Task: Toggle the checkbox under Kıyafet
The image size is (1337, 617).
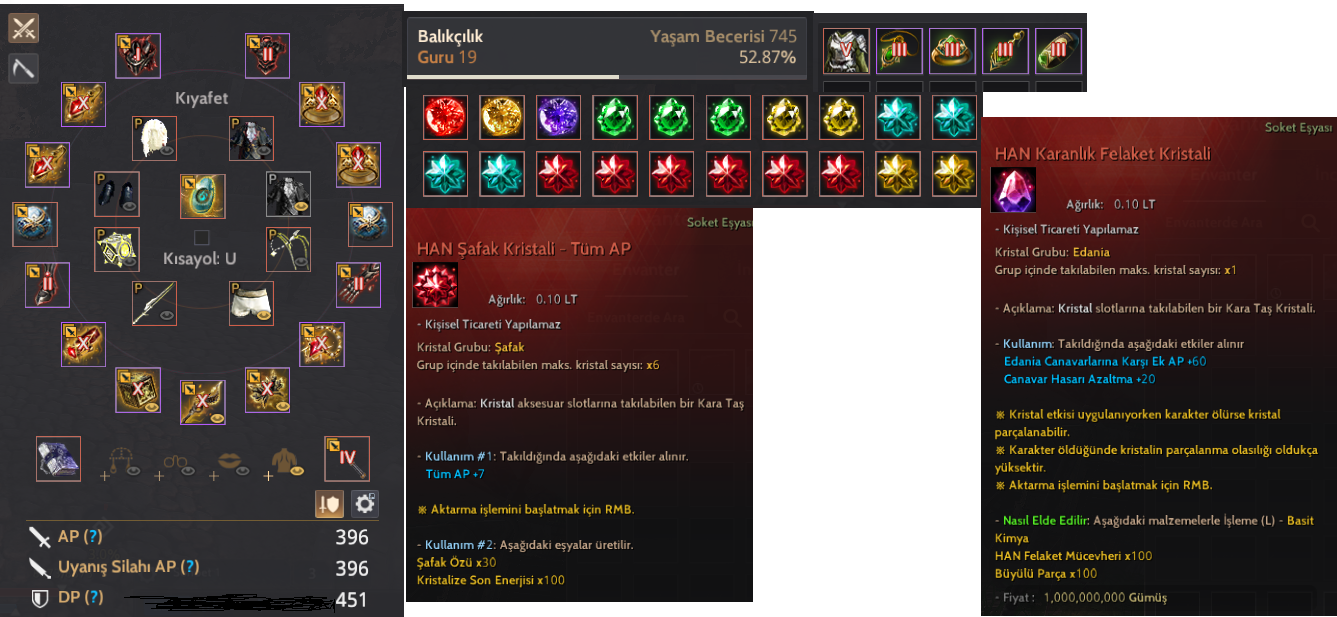Action: tap(202, 237)
